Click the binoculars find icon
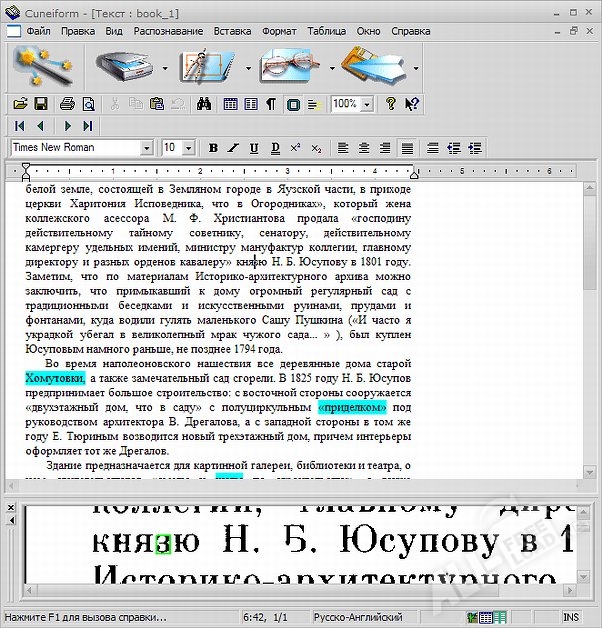 tap(204, 104)
